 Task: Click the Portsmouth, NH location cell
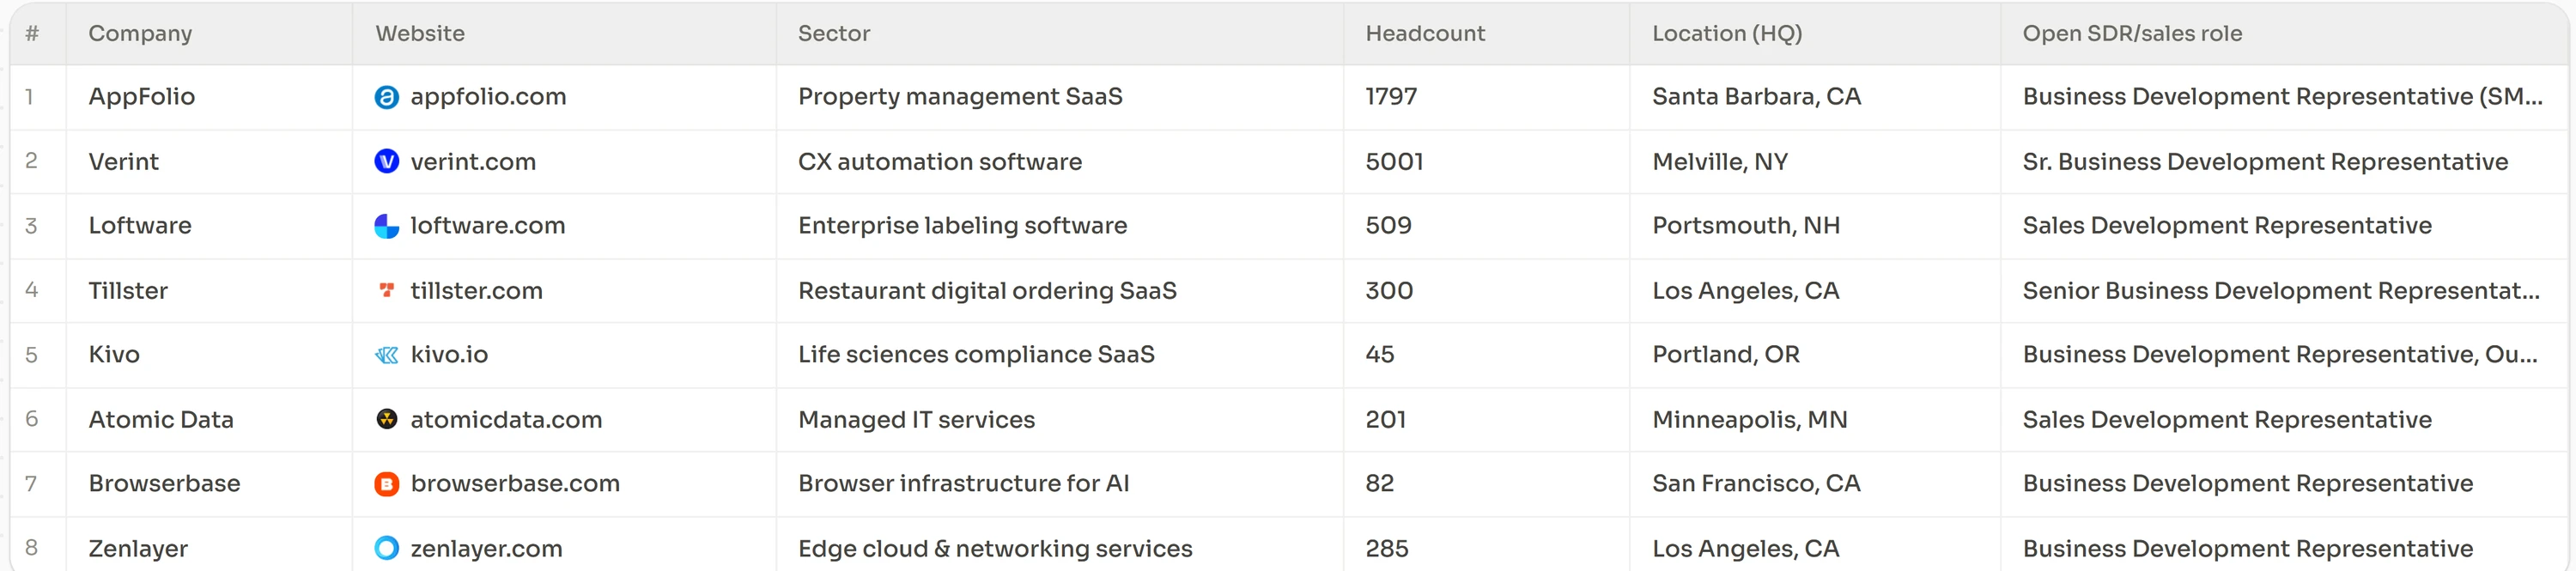pos(1815,226)
